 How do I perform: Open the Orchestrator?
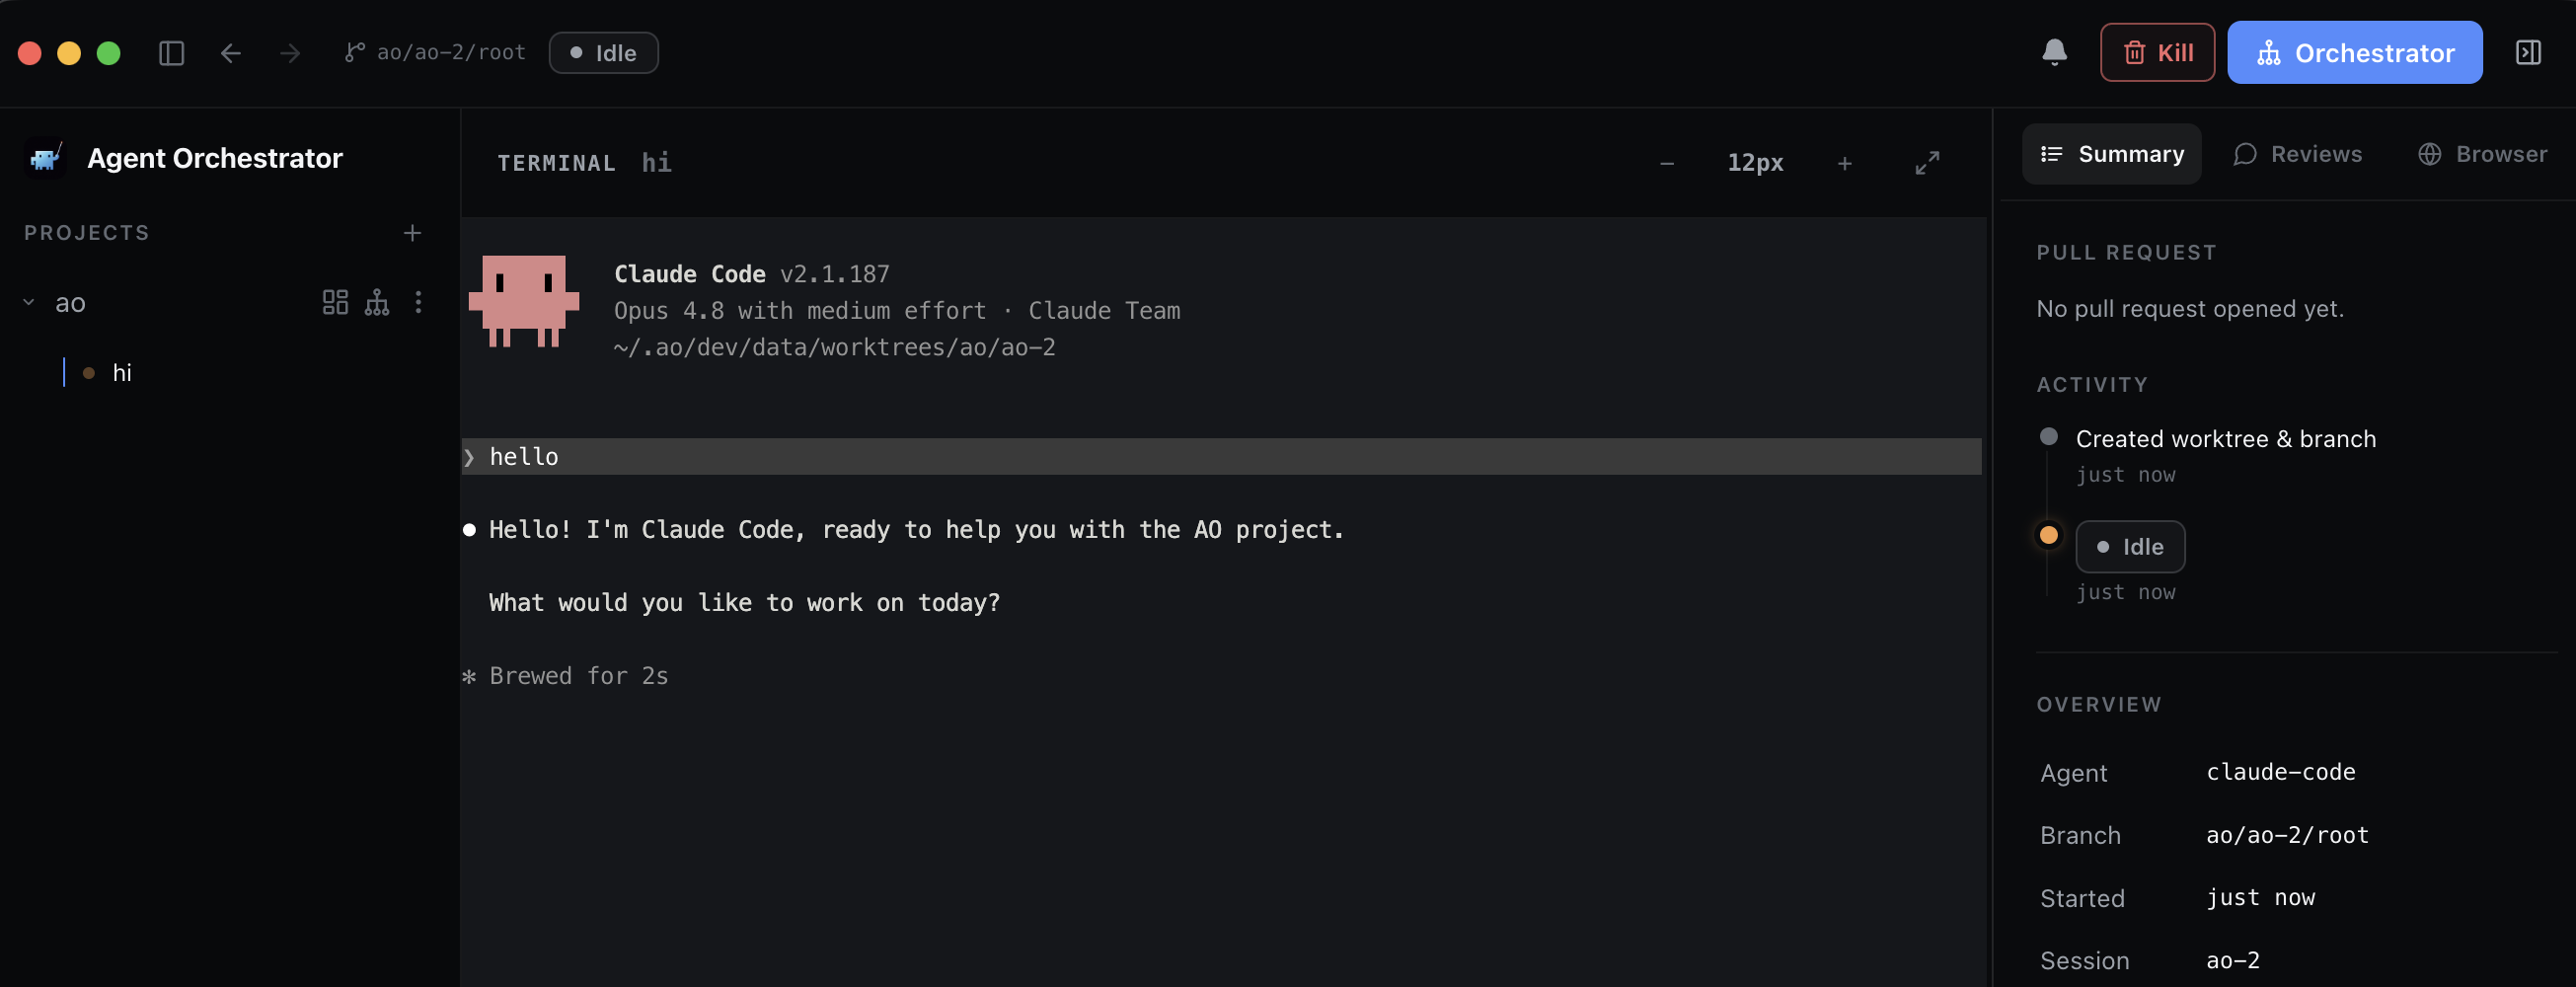2354,52
